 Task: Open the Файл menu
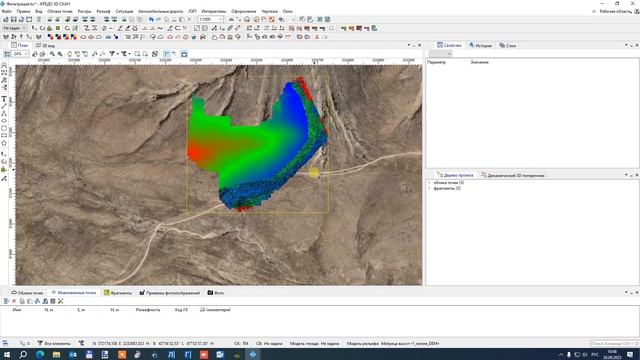(x=7, y=11)
